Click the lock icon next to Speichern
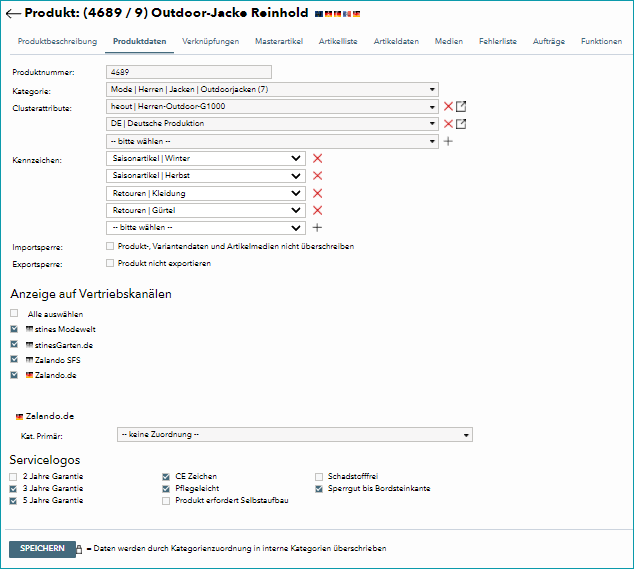Image resolution: width=634 pixels, height=569 pixels. (x=79, y=549)
